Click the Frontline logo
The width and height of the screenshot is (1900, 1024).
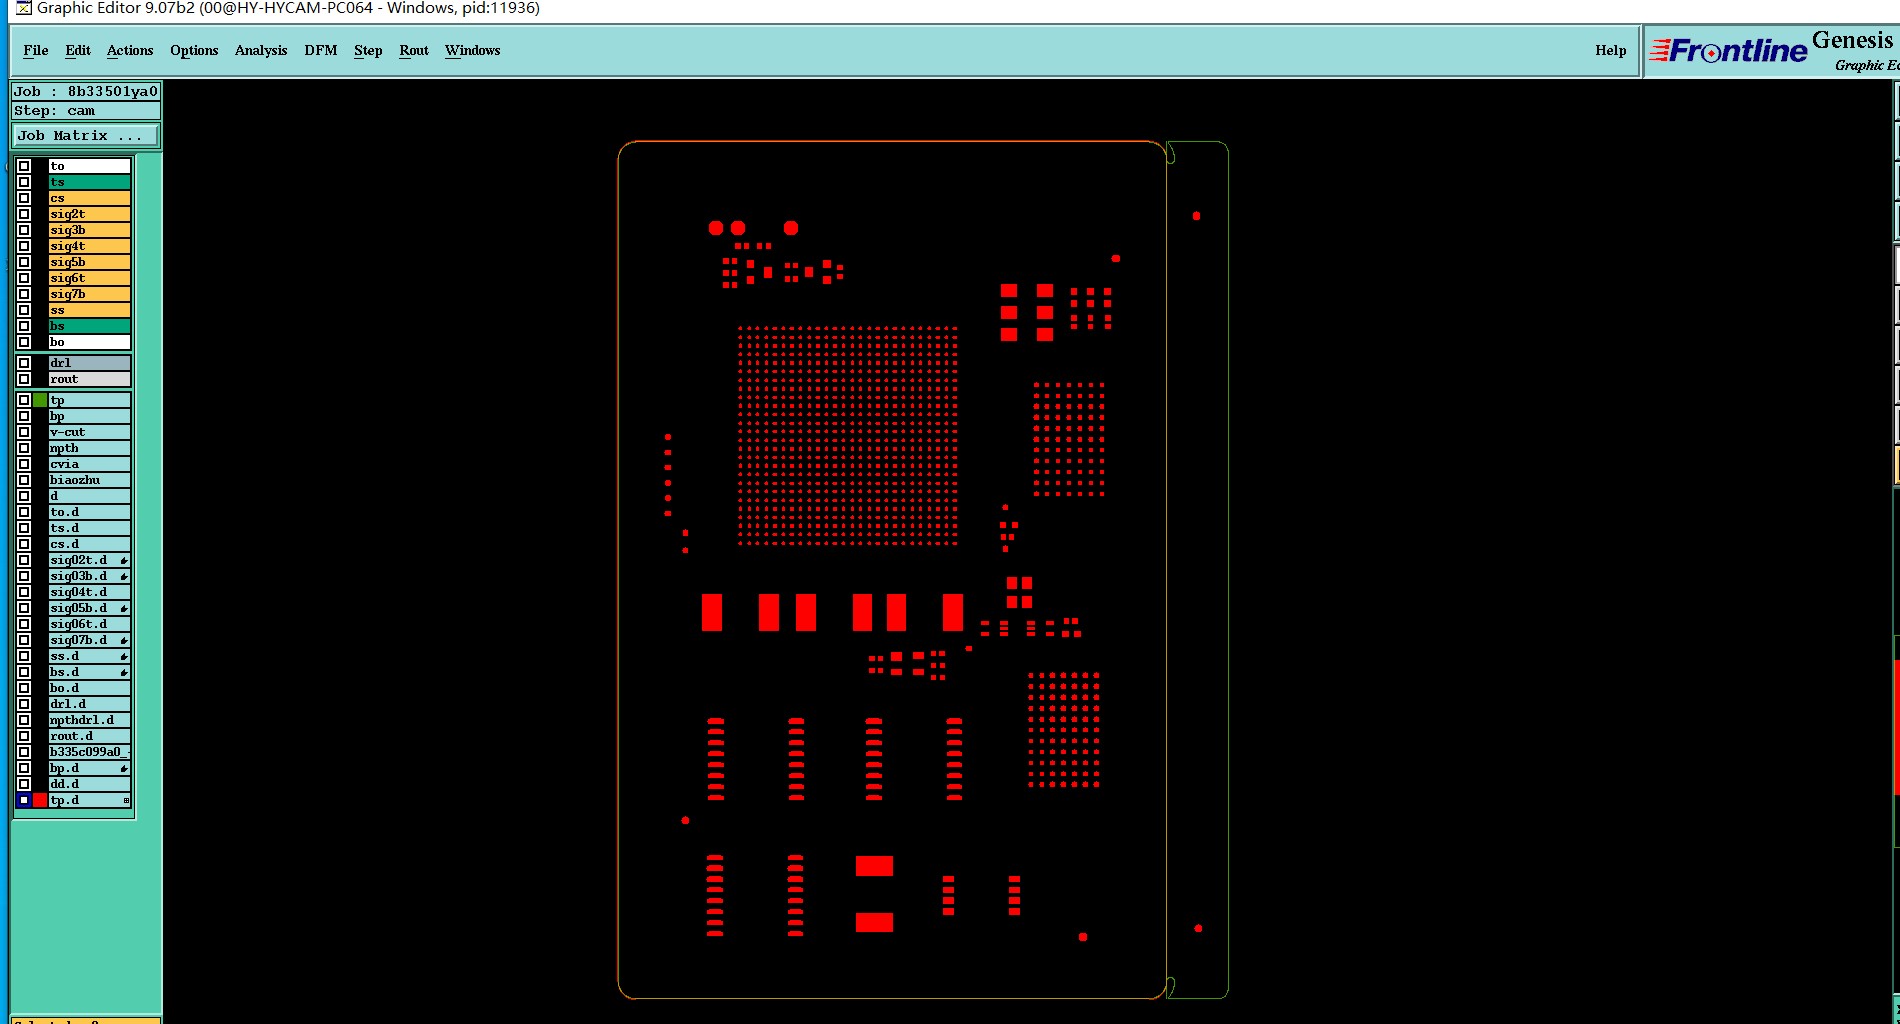(1728, 50)
